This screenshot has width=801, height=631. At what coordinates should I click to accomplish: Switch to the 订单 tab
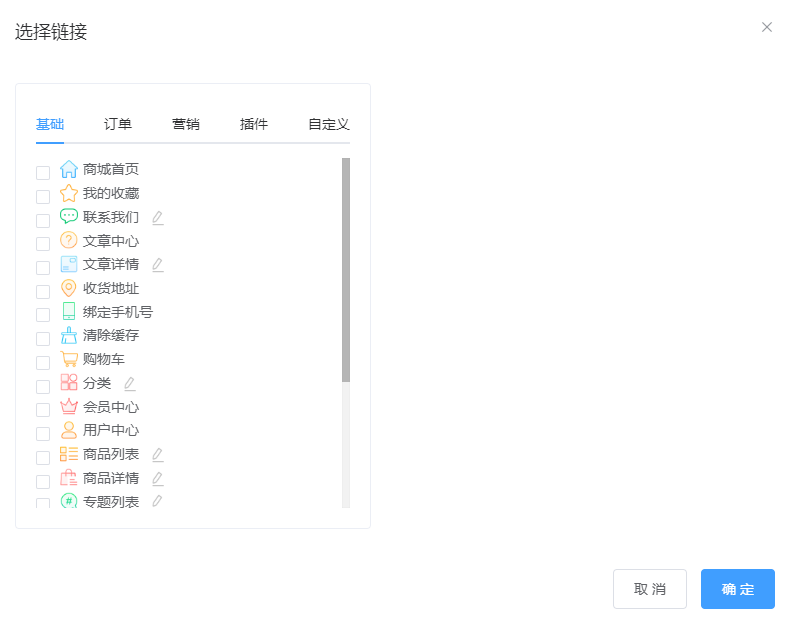click(118, 124)
